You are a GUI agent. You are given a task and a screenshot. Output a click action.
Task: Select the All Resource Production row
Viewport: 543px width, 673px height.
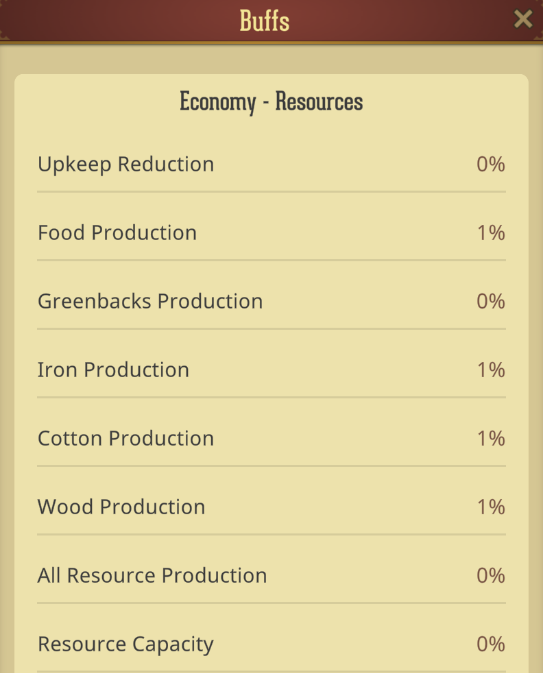tap(271, 575)
